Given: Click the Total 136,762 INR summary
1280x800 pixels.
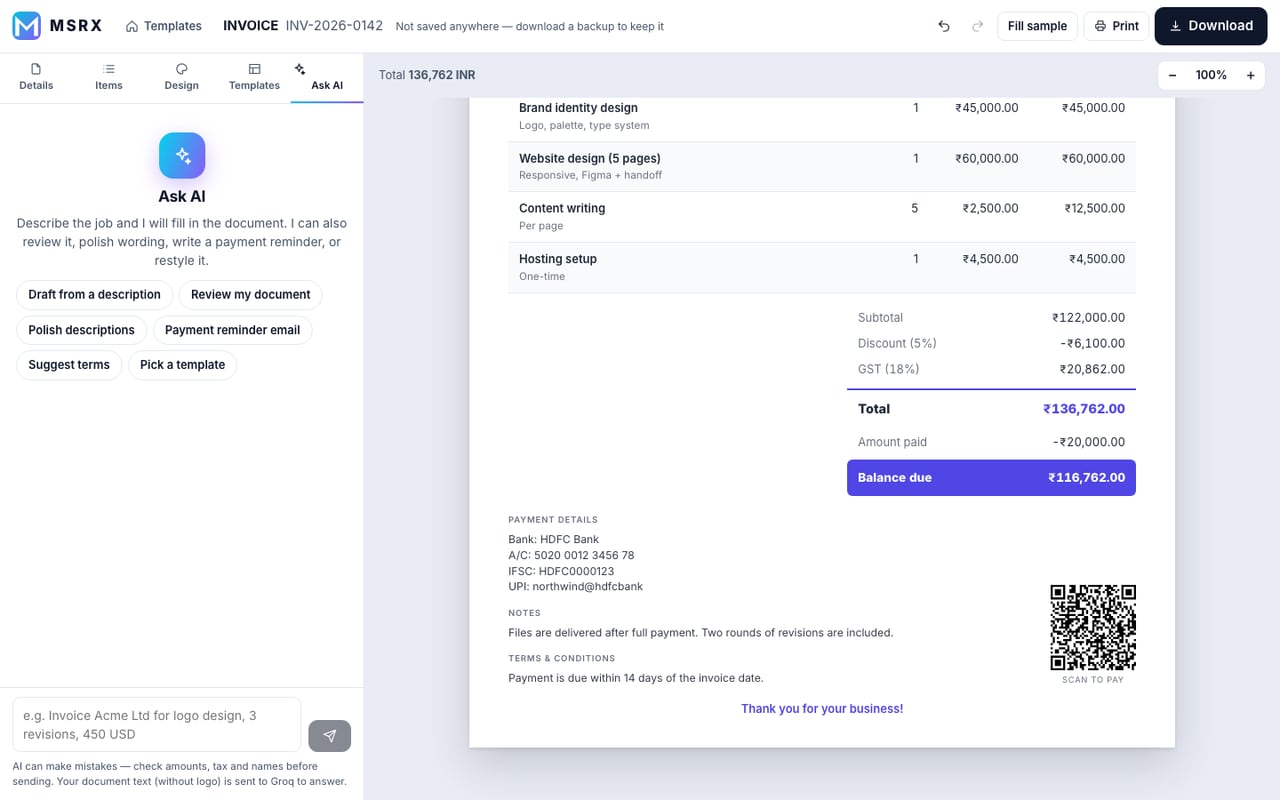Looking at the screenshot, I should [x=427, y=75].
